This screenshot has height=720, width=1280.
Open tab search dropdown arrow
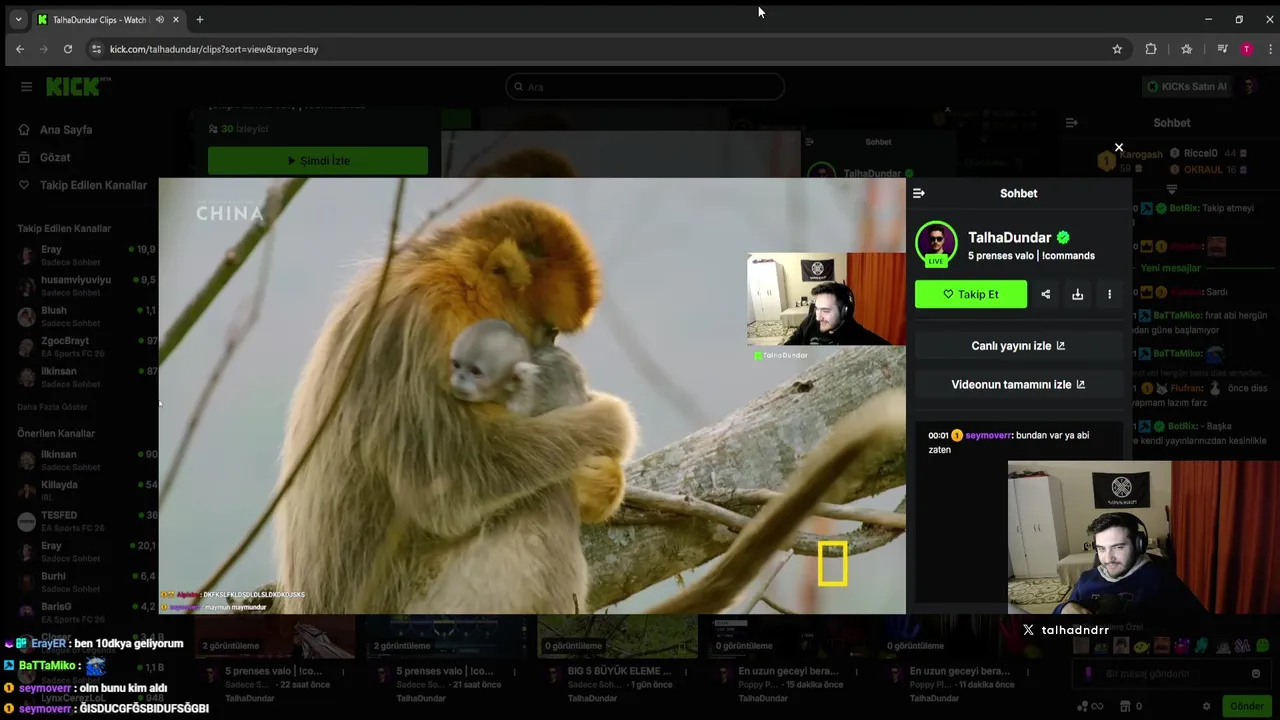(x=18, y=19)
